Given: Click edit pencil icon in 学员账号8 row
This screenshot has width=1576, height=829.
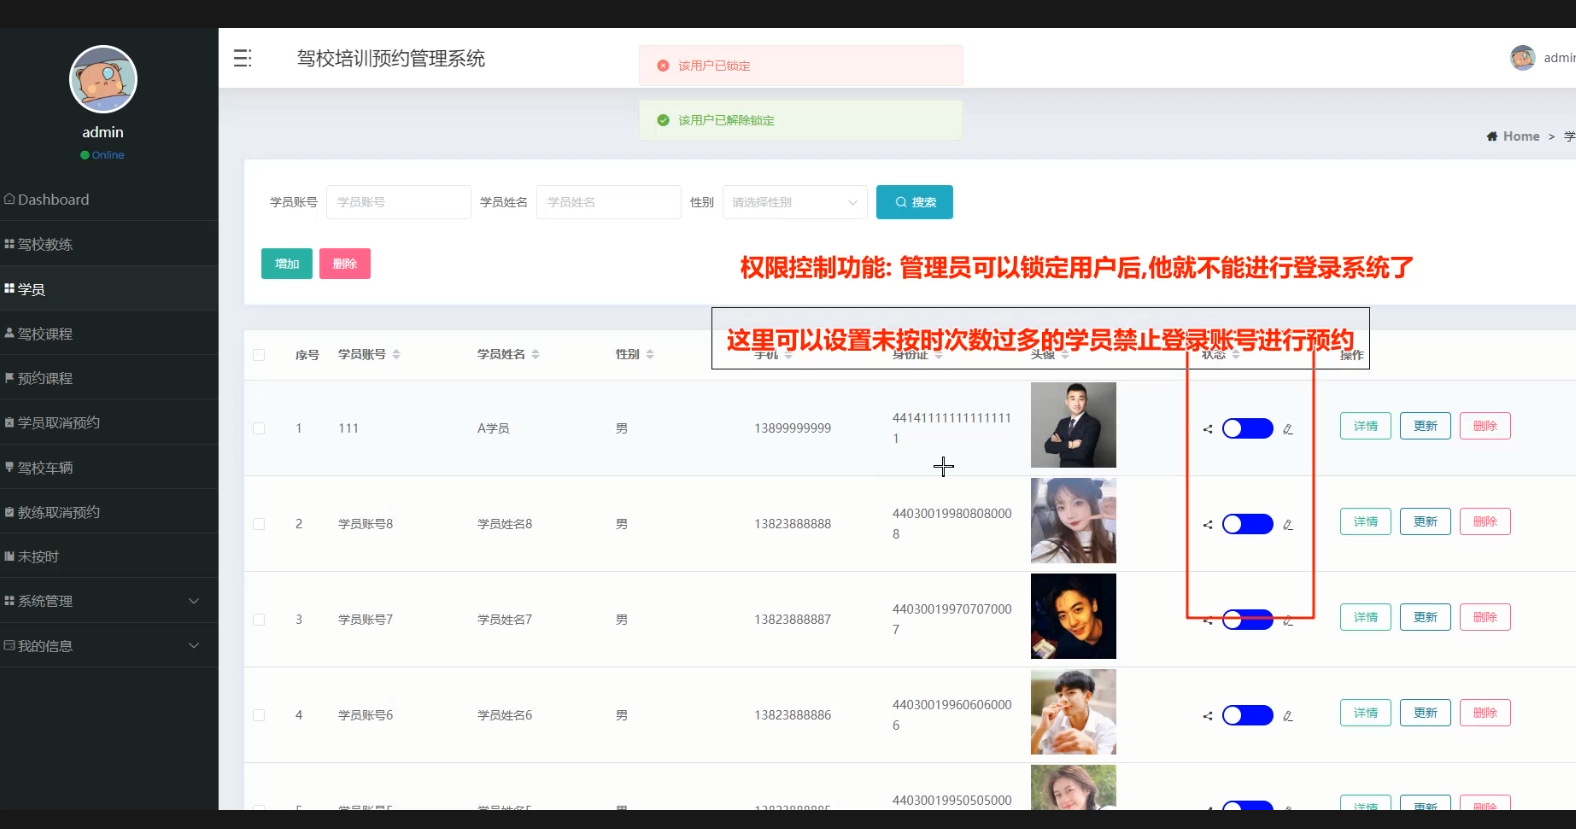Looking at the screenshot, I should 1288,524.
